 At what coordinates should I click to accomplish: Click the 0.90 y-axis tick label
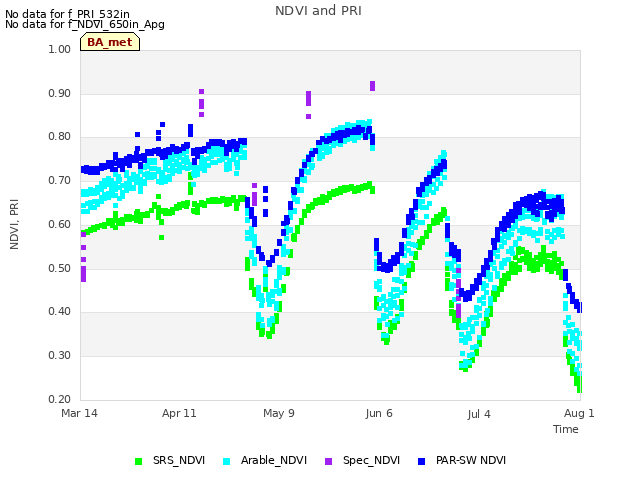(60, 93)
